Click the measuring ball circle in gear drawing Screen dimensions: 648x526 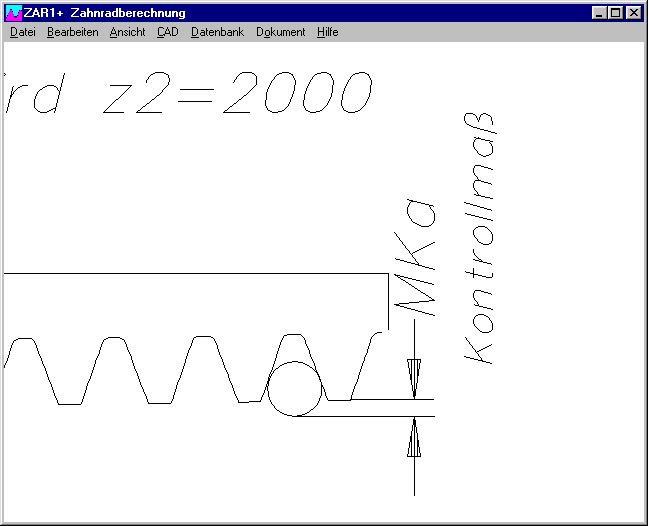click(295, 389)
